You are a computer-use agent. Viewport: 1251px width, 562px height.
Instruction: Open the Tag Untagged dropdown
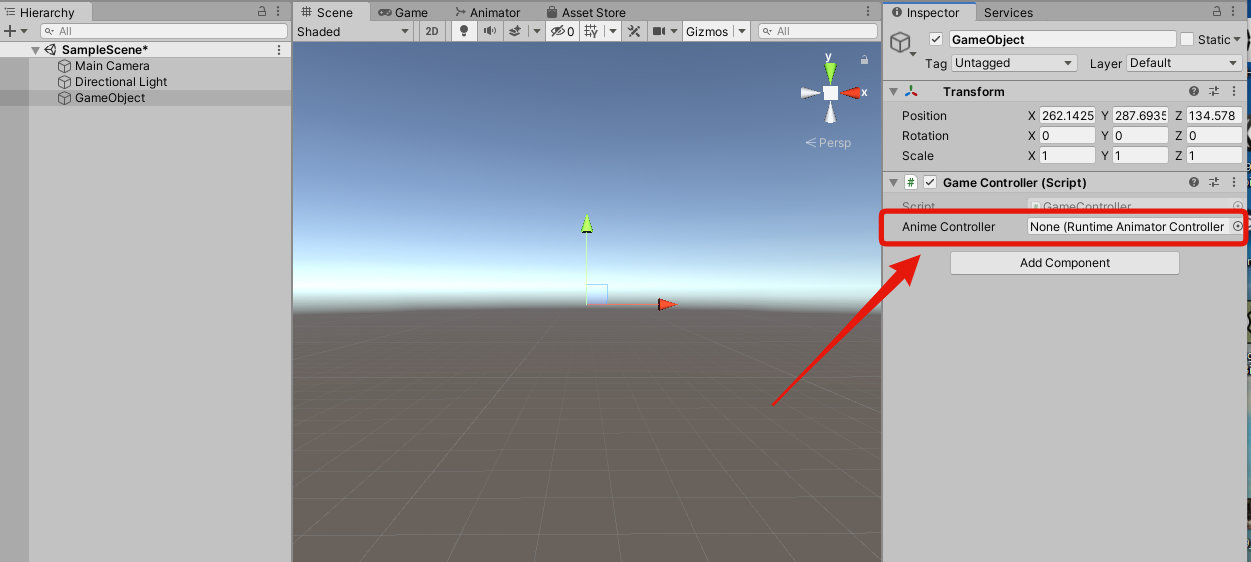point(1014,63)
